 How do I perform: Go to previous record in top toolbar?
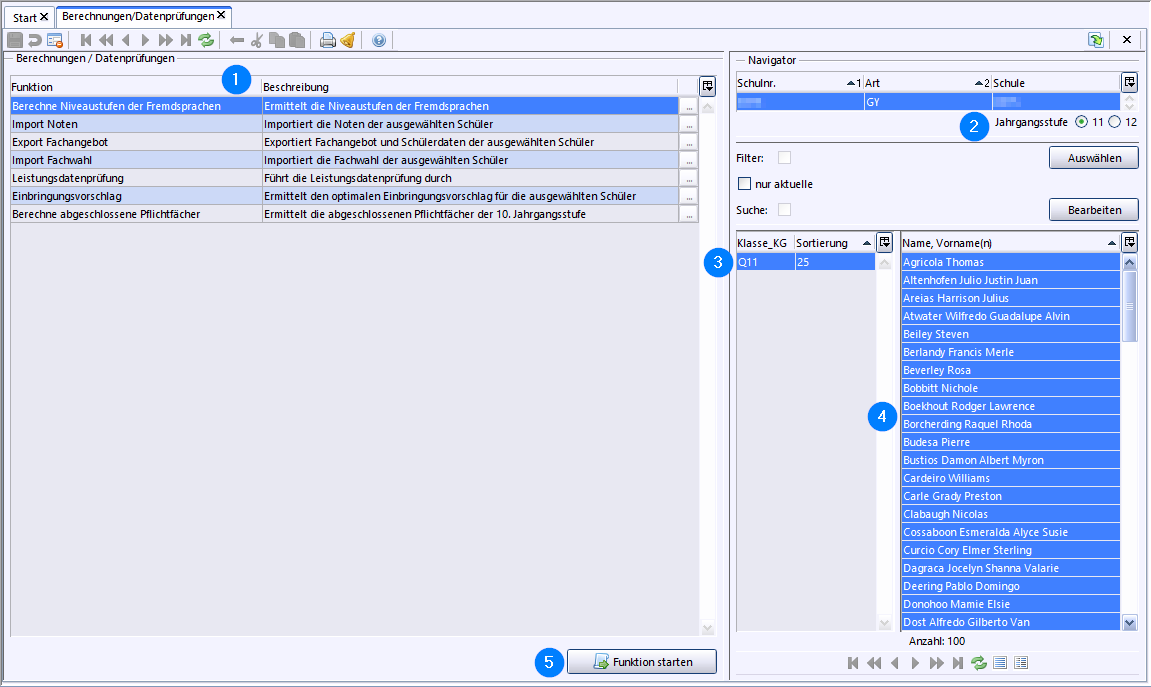[x=126, y=40]
